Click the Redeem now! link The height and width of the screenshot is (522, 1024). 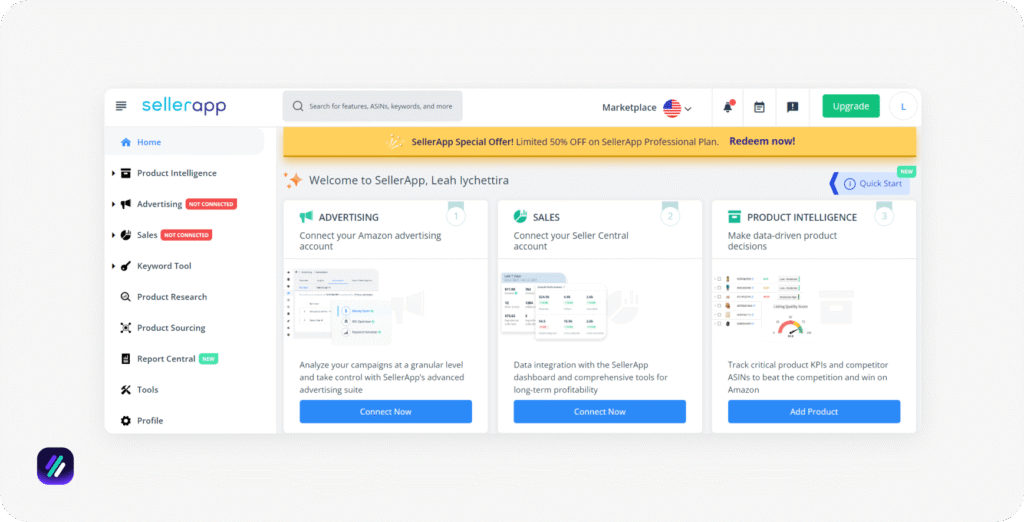[762, 141]
